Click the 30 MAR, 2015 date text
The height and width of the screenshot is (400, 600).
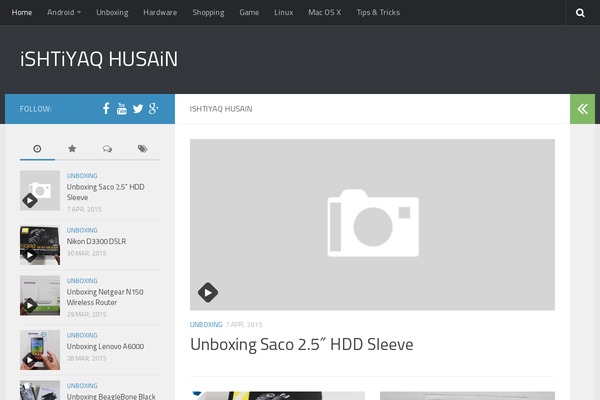[86, 253]
